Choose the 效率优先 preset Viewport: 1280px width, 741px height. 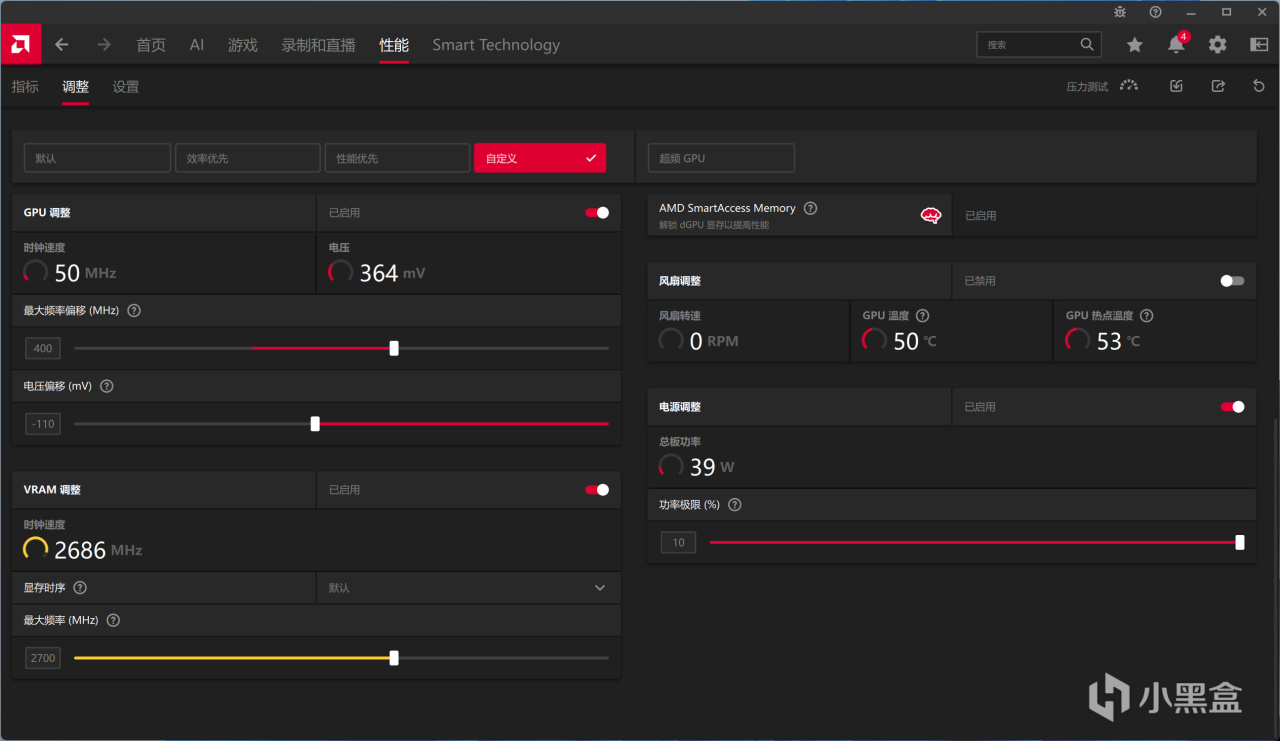(x=247, y=158)
